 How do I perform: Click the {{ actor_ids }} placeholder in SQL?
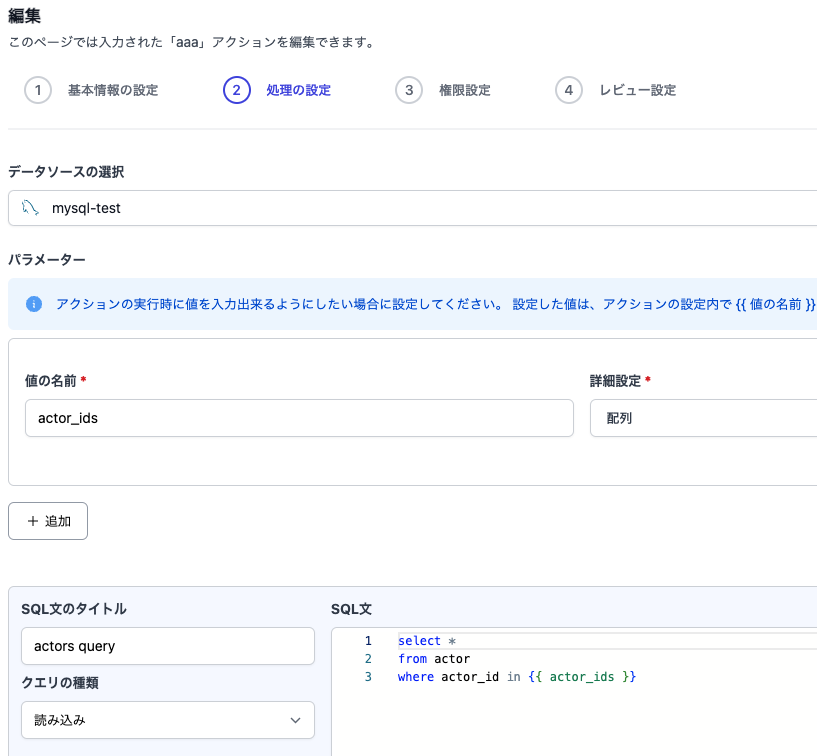coord(582,676)
